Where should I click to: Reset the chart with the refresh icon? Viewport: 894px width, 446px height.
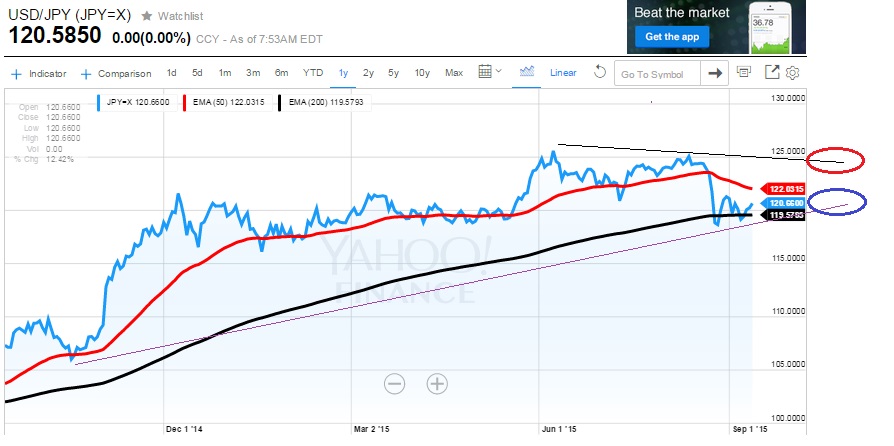[600, 72]
